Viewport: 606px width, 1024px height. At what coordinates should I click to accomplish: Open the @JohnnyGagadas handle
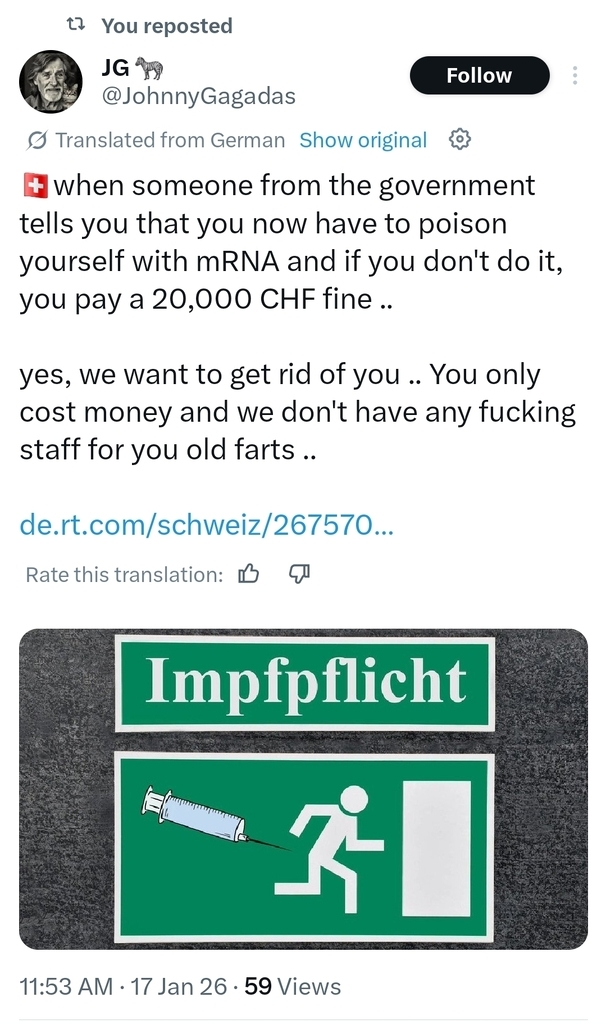pos(198,96)
